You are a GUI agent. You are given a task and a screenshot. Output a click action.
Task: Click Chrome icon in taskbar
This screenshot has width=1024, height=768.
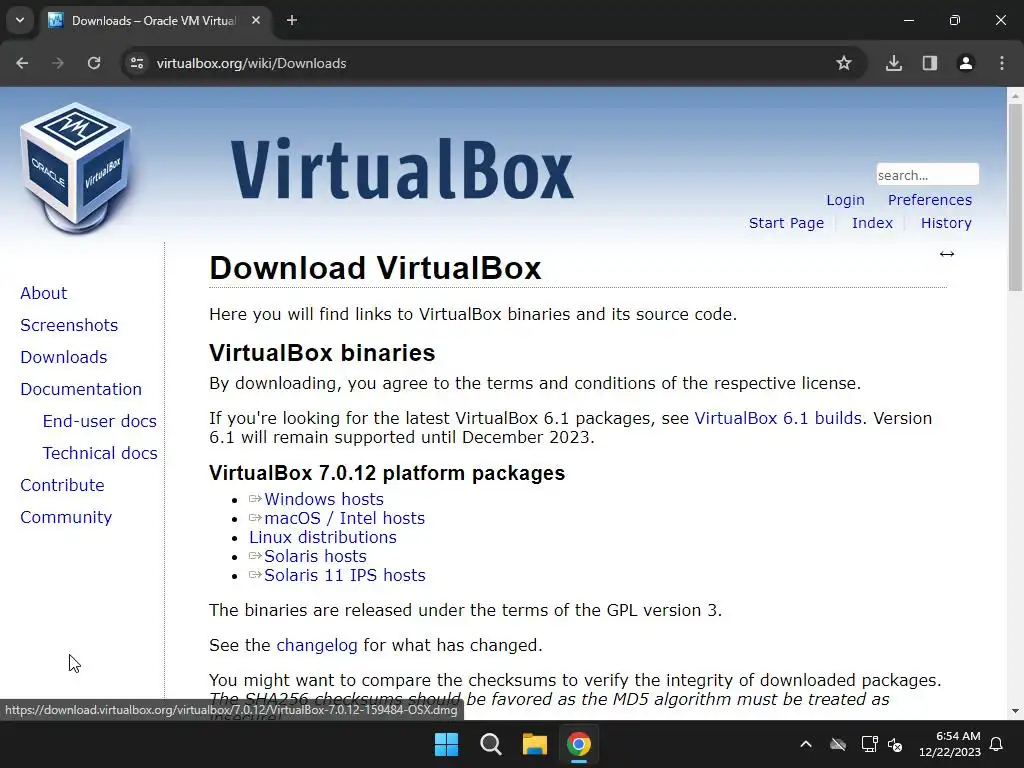point(579,744)
